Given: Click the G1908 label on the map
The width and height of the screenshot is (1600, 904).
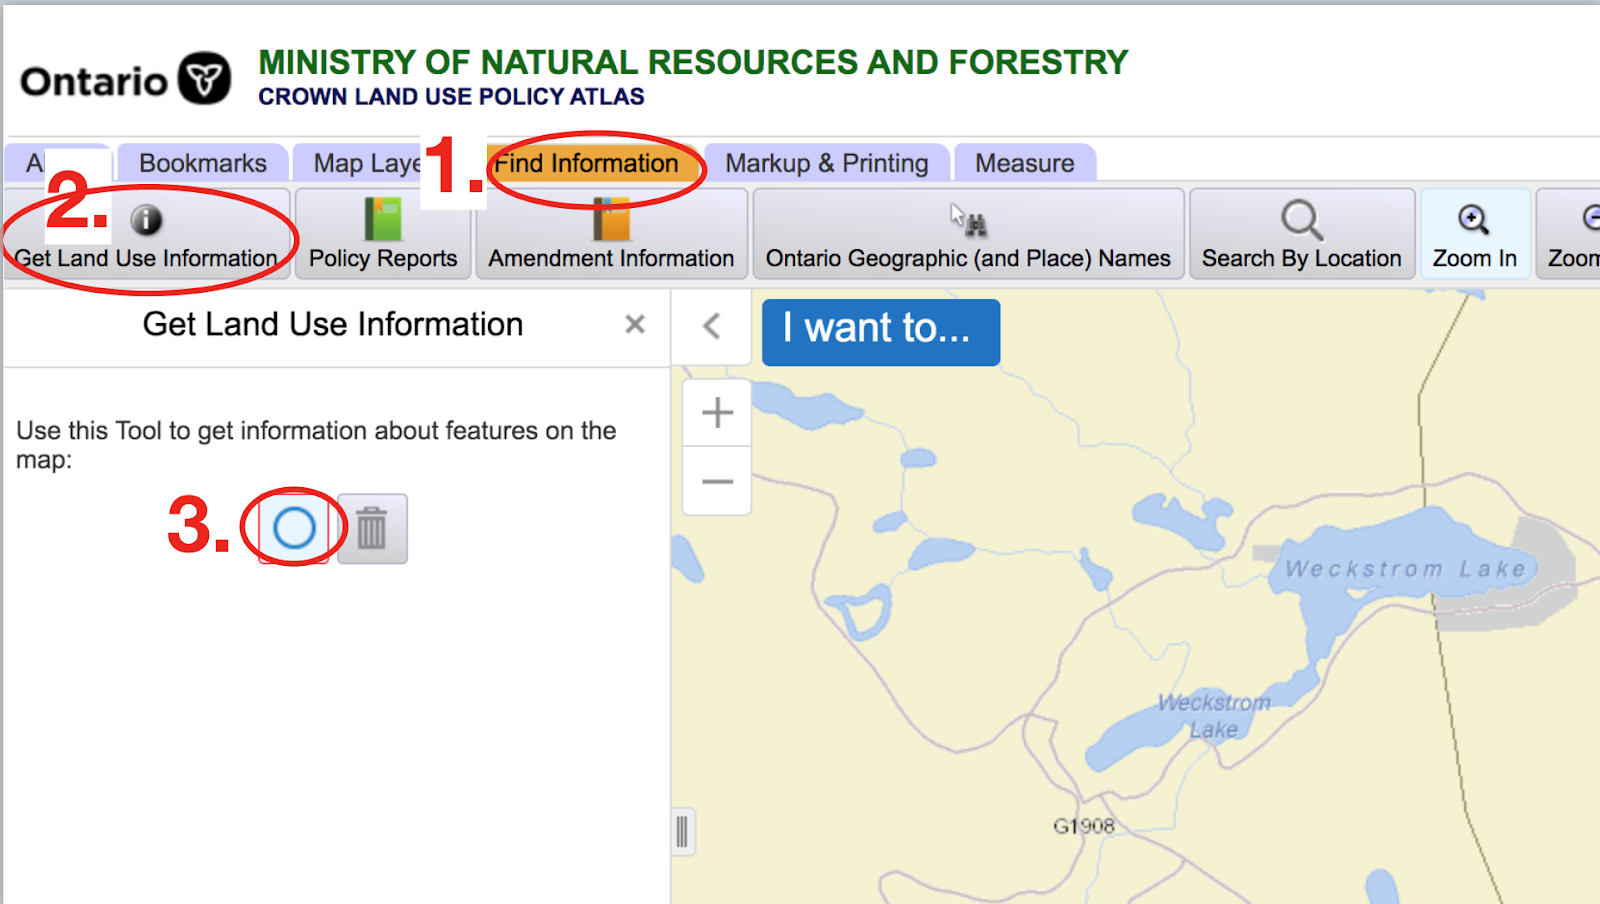Looking at the screenshot, I should tap(1084, 826).
